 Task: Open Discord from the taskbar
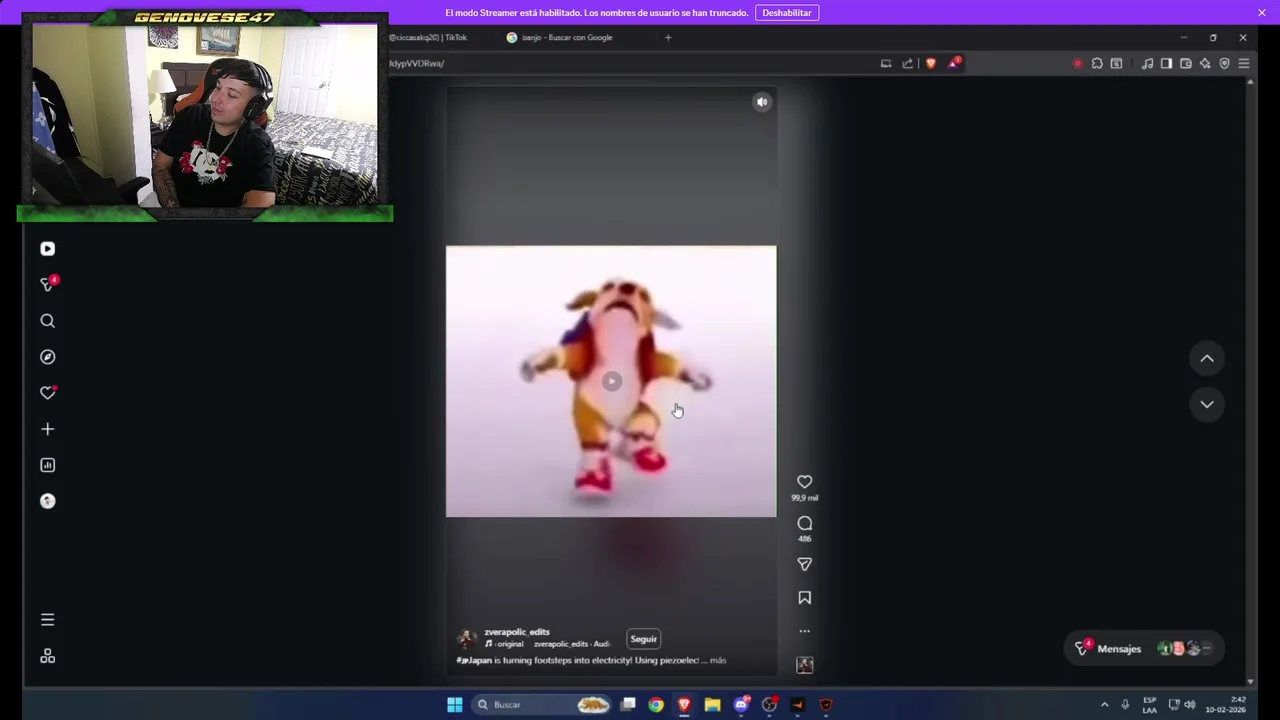coord(741,705)
